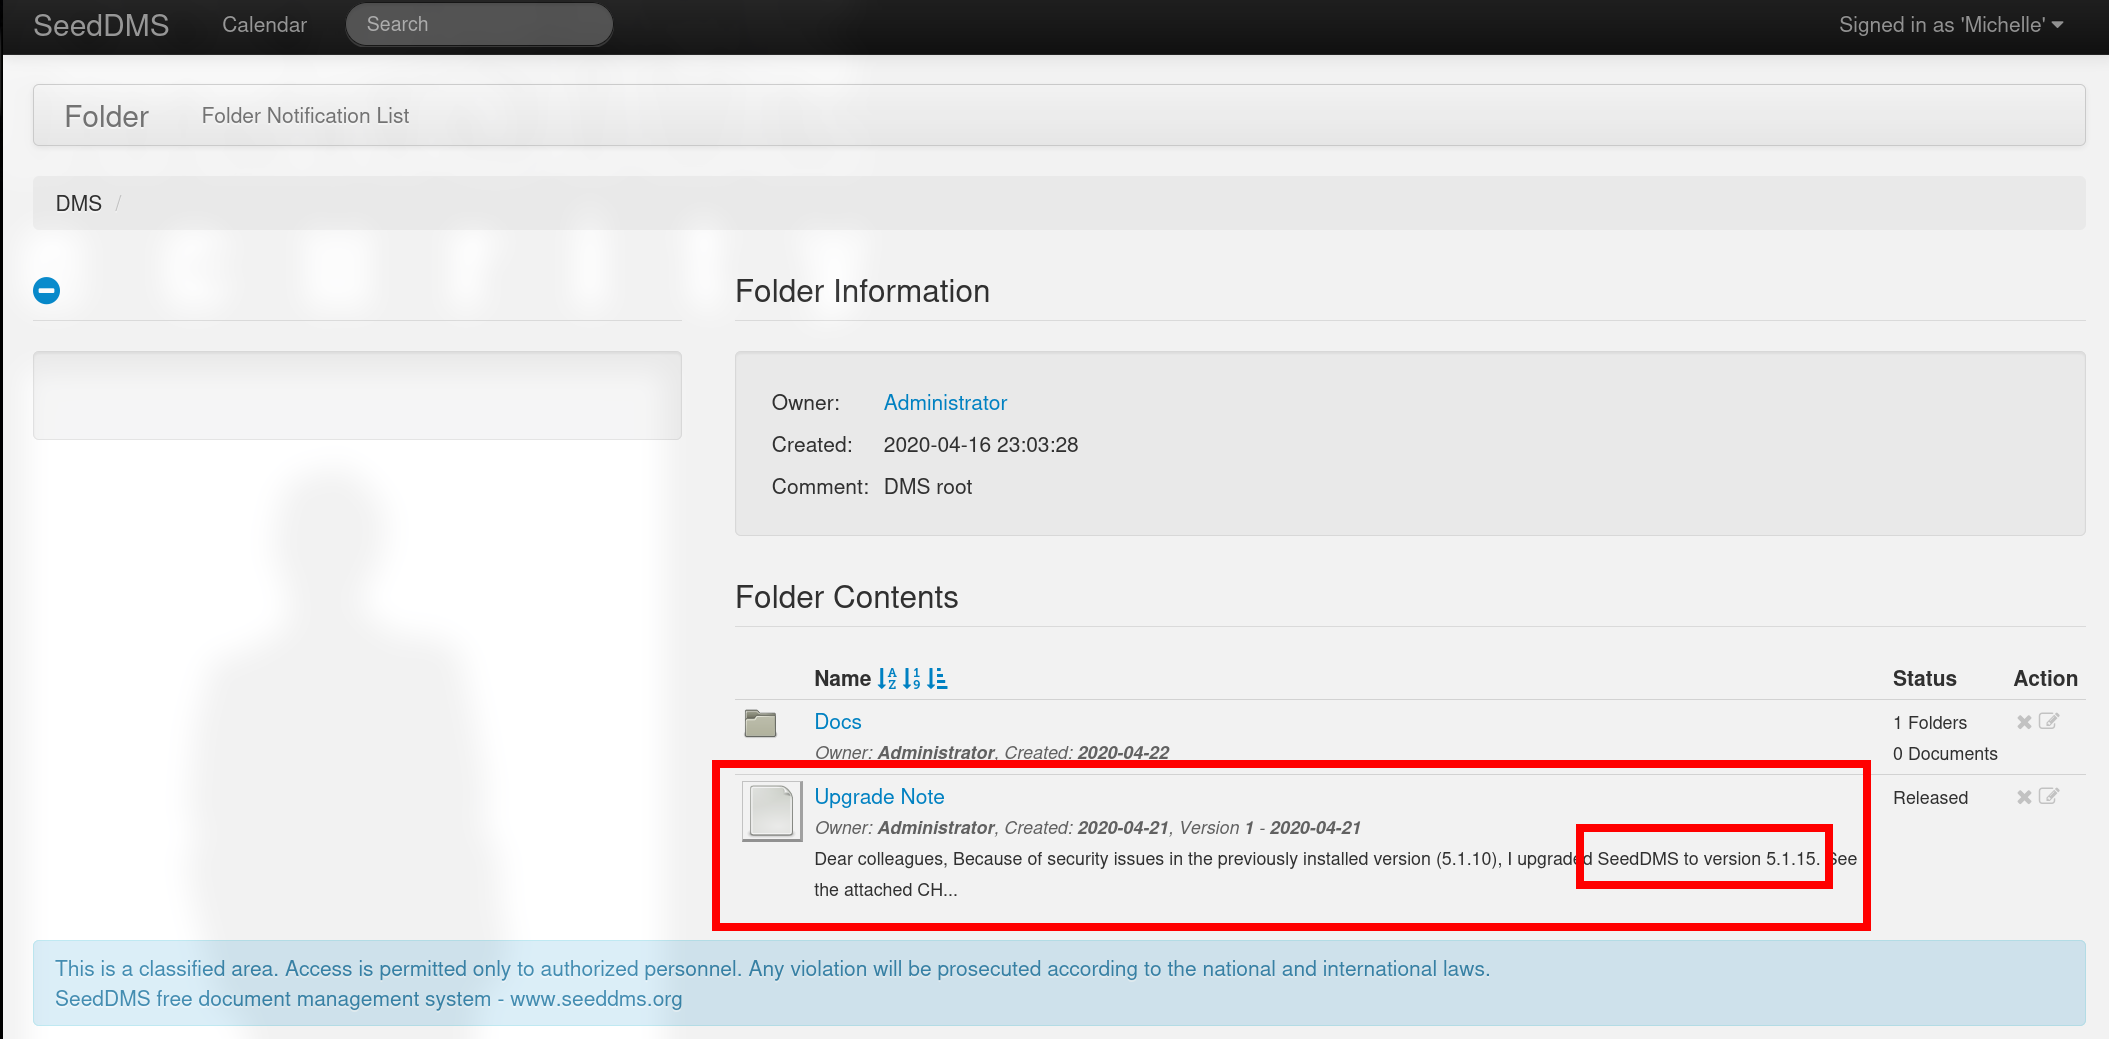
Task: Sort folder contents numerically 1 to 9
Action: pyautogui.click(x=912, y=679)
